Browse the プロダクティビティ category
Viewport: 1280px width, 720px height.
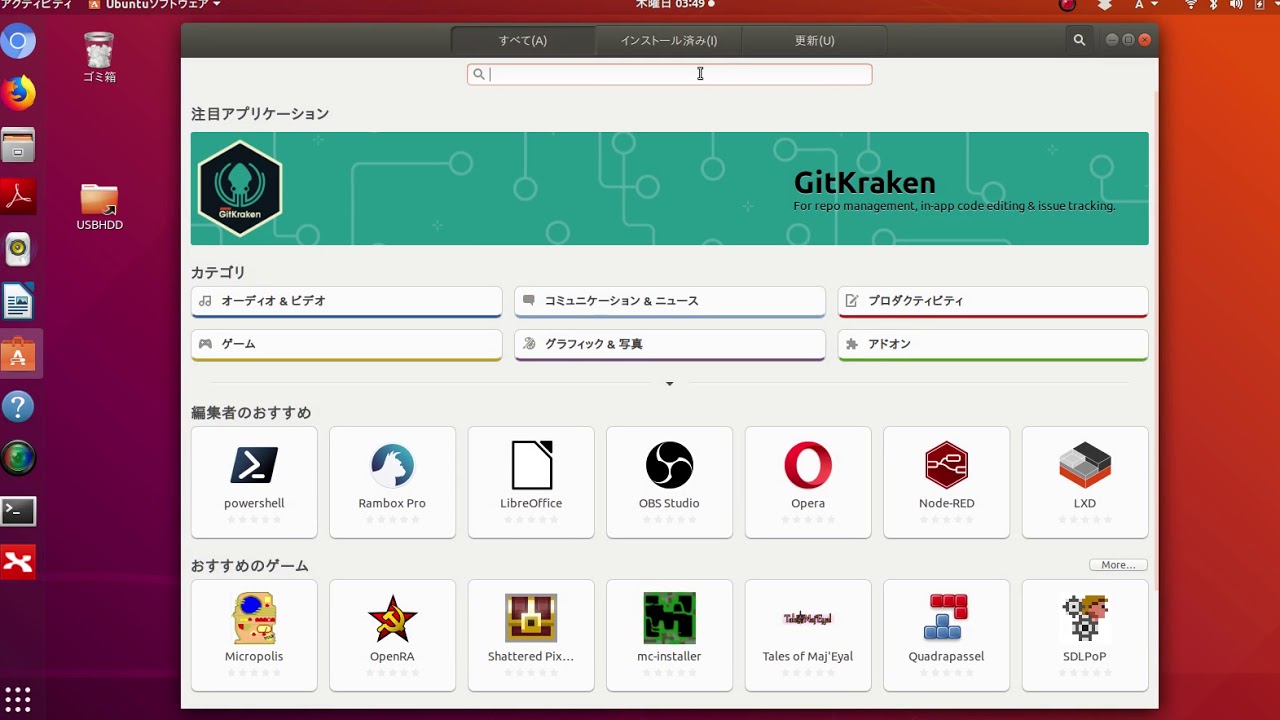[x=993, y=301]
